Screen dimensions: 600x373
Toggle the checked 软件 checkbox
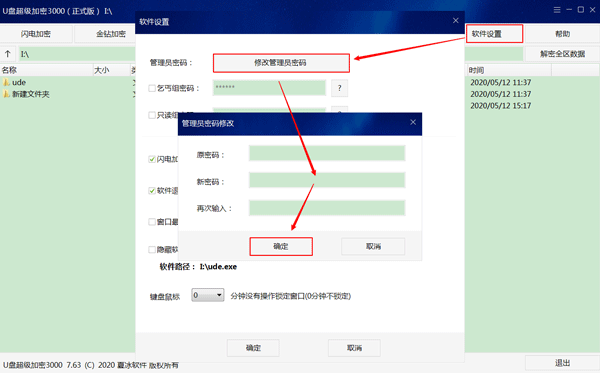(152, 191)
